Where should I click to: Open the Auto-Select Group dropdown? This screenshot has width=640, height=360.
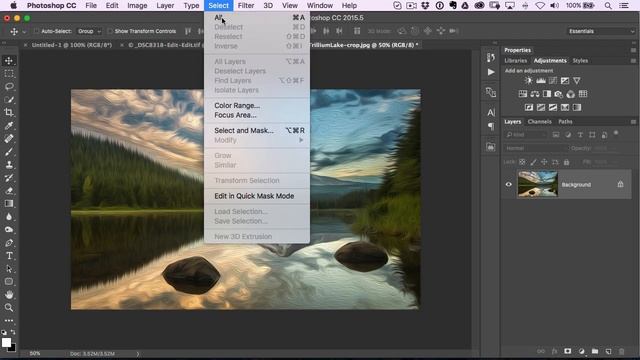click(89, 31)
